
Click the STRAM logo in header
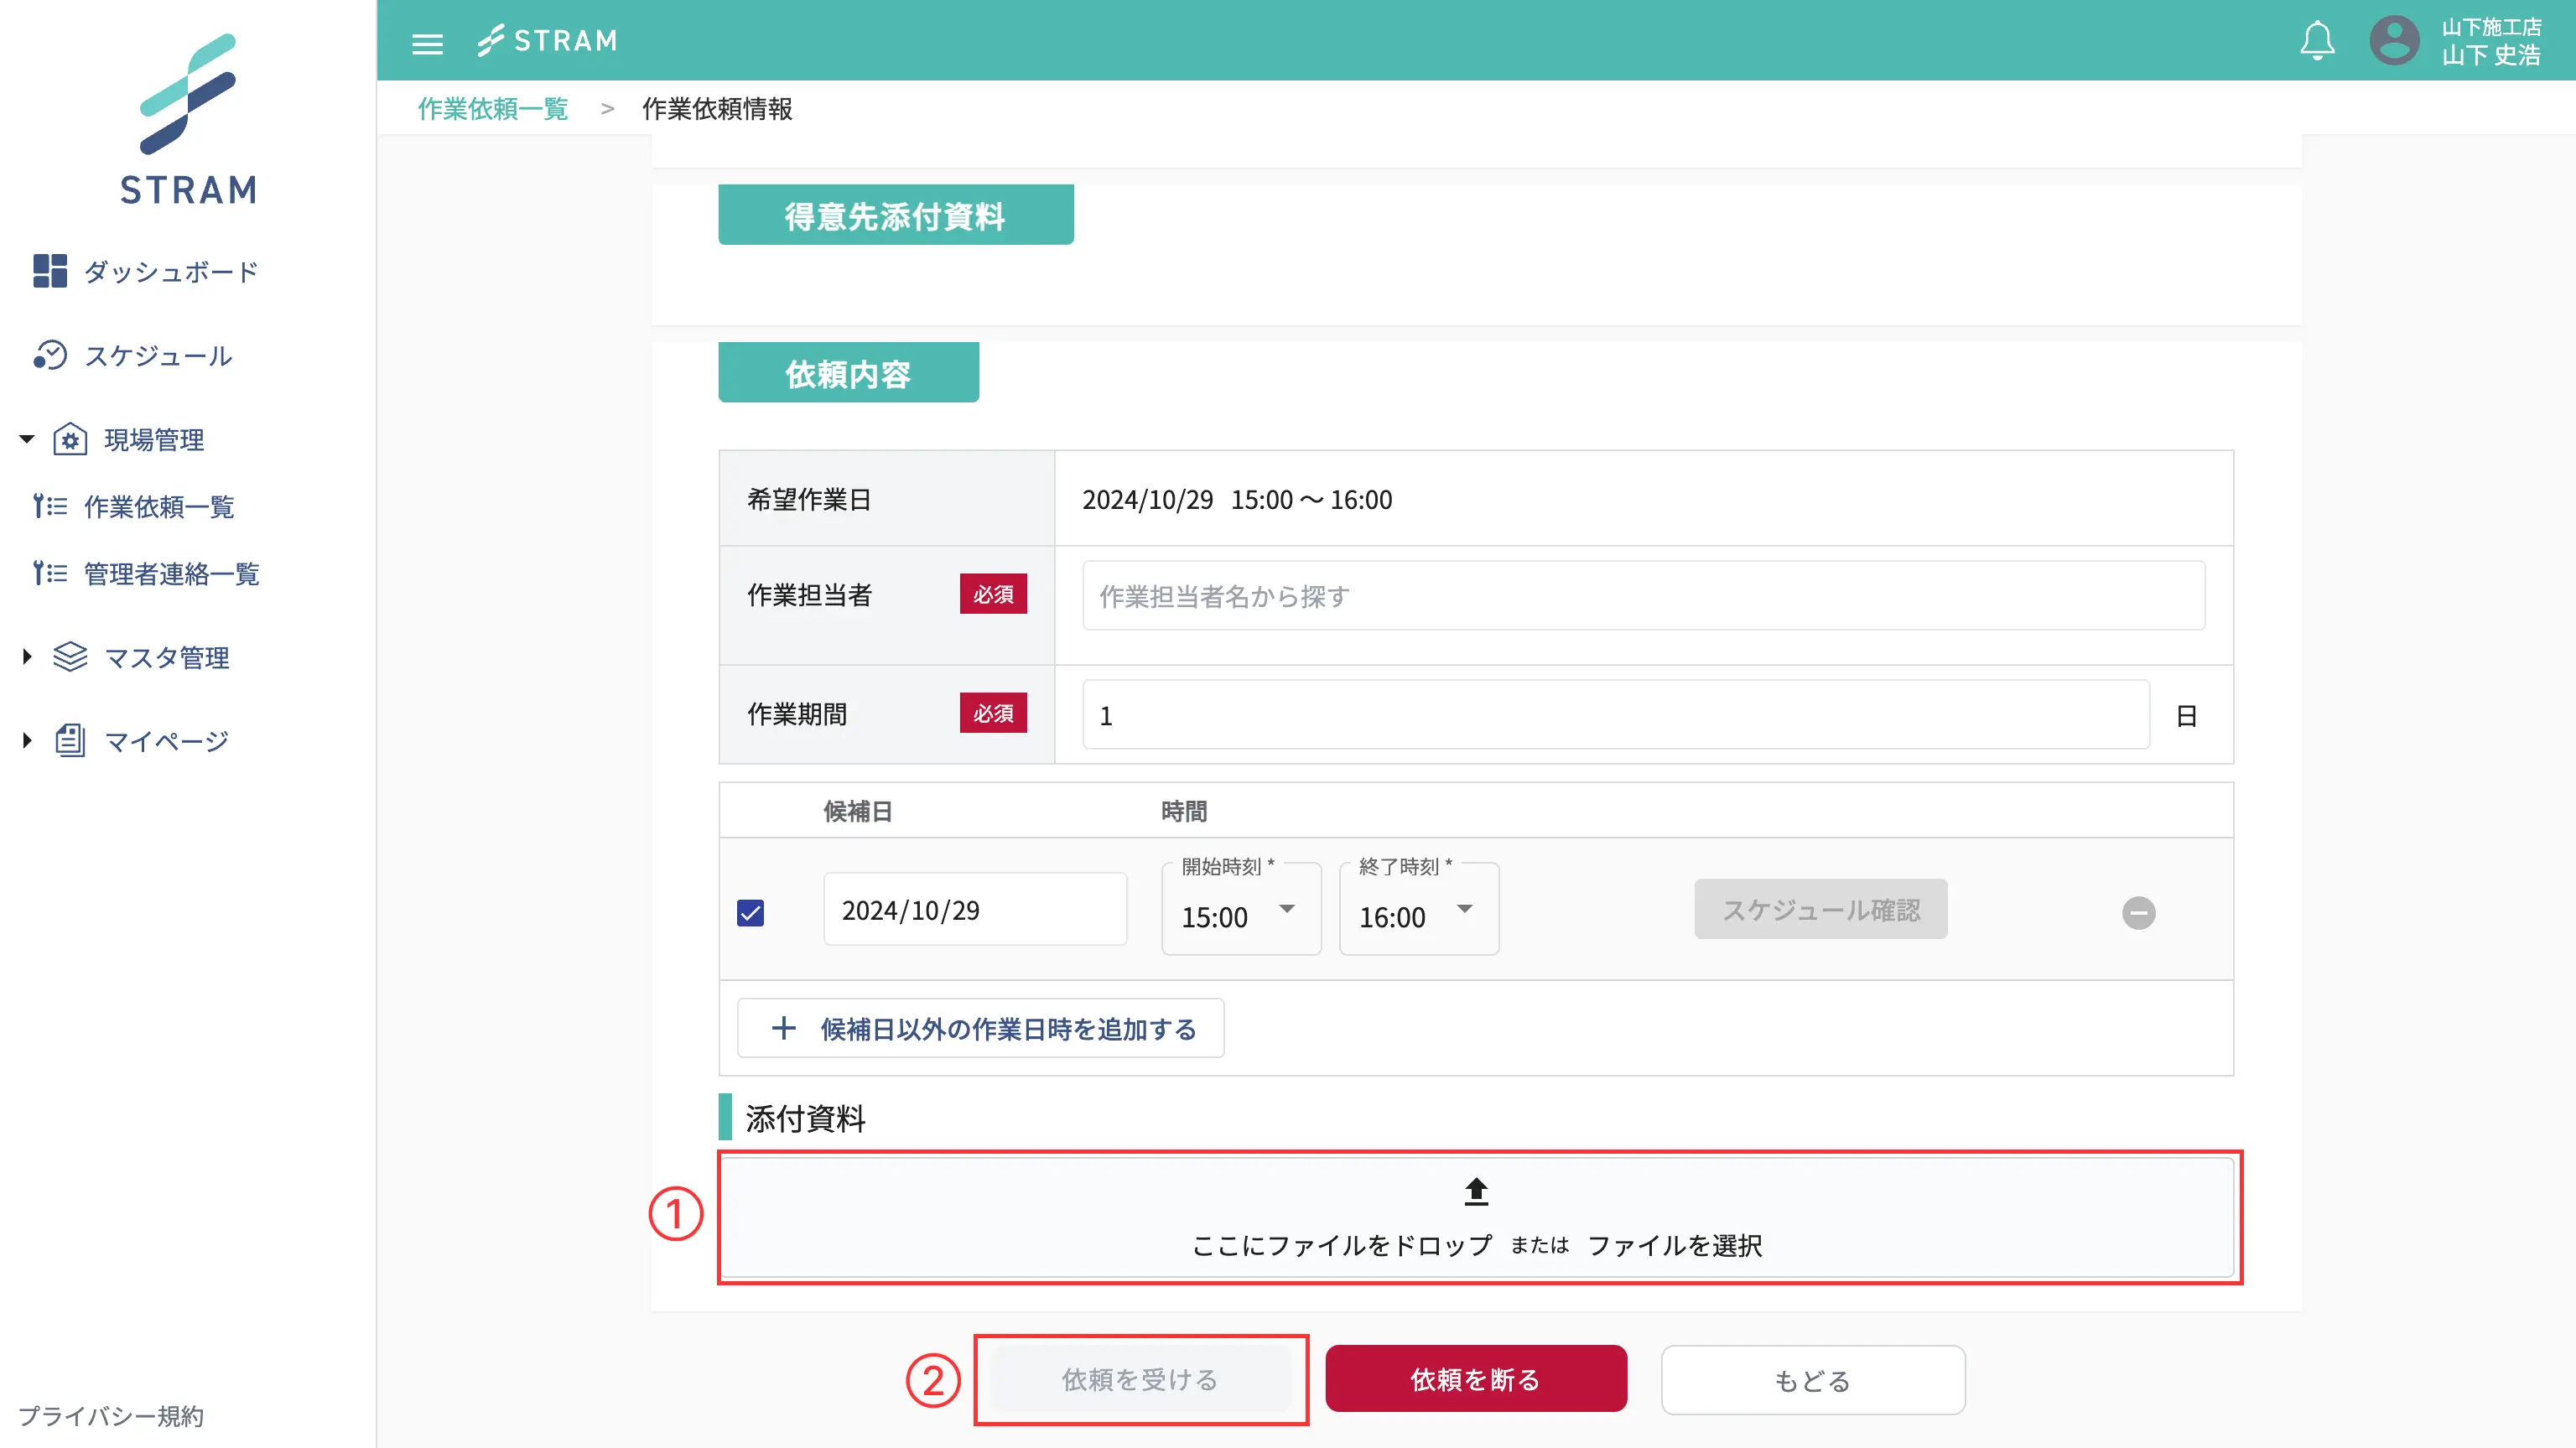[x=547, y=41]
